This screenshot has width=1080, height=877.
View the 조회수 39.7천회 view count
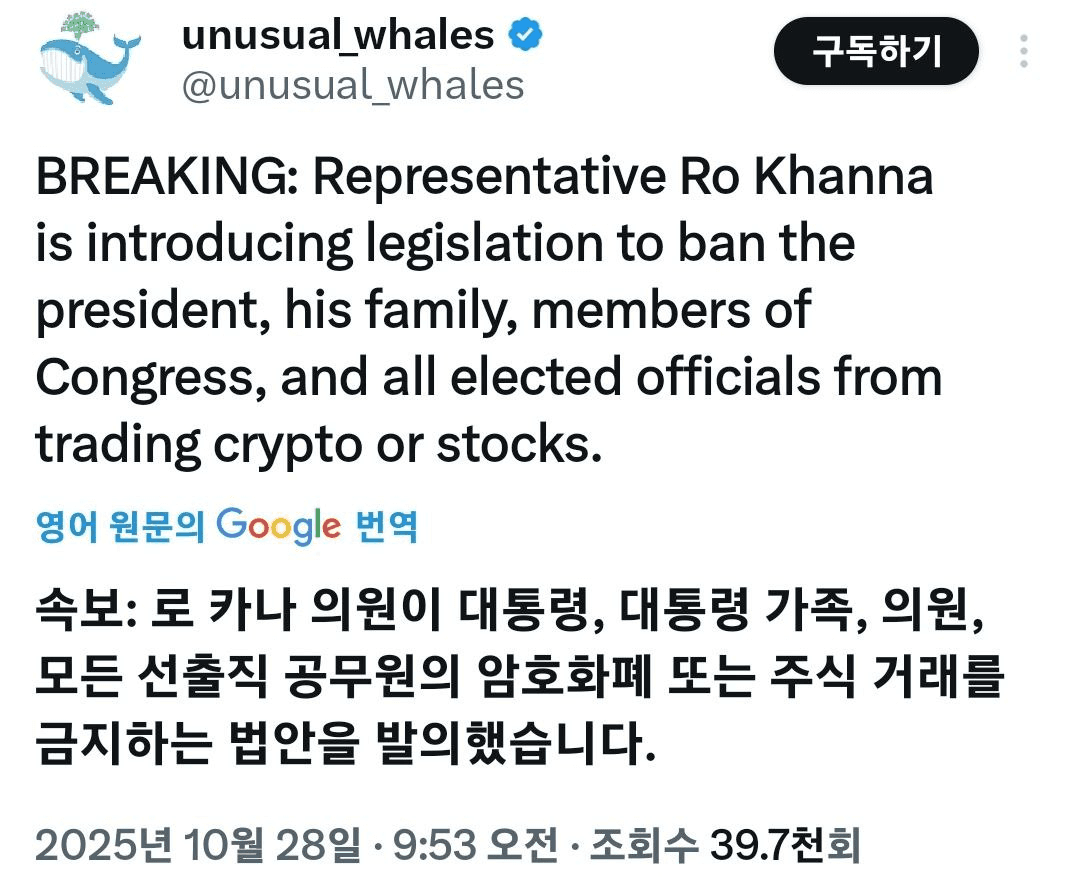pos(724,846)
